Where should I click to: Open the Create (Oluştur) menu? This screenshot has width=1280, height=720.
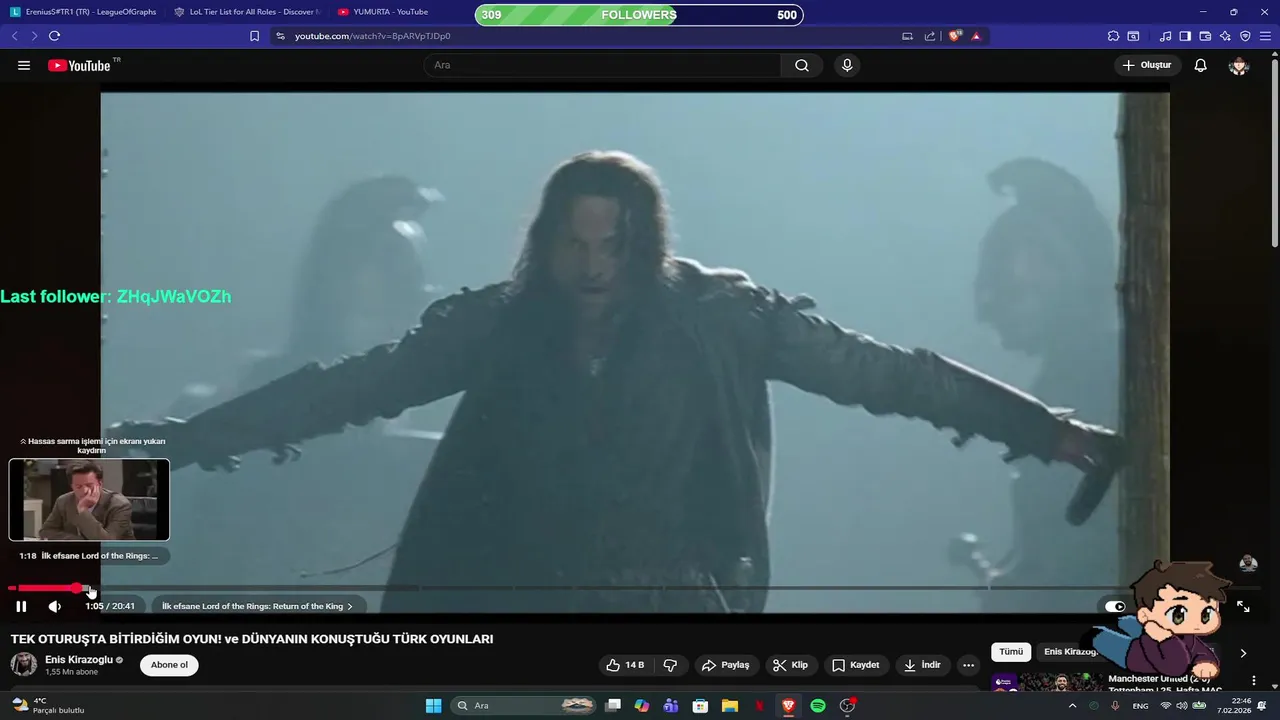(x=1147, y=65)
